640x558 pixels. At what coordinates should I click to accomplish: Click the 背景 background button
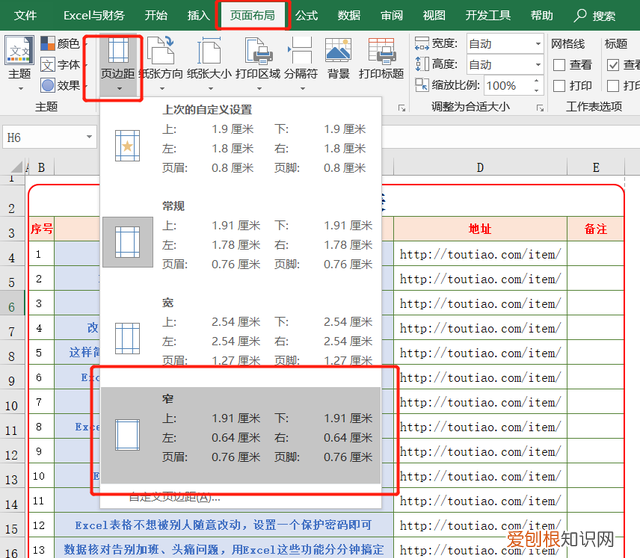click(338, 59)
